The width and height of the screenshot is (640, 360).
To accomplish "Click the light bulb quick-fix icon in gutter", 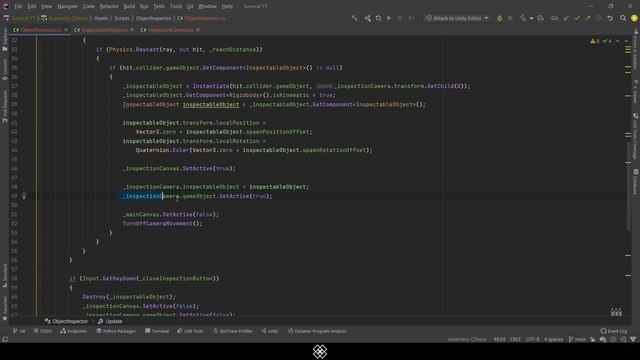I will [x=24, y=196].
